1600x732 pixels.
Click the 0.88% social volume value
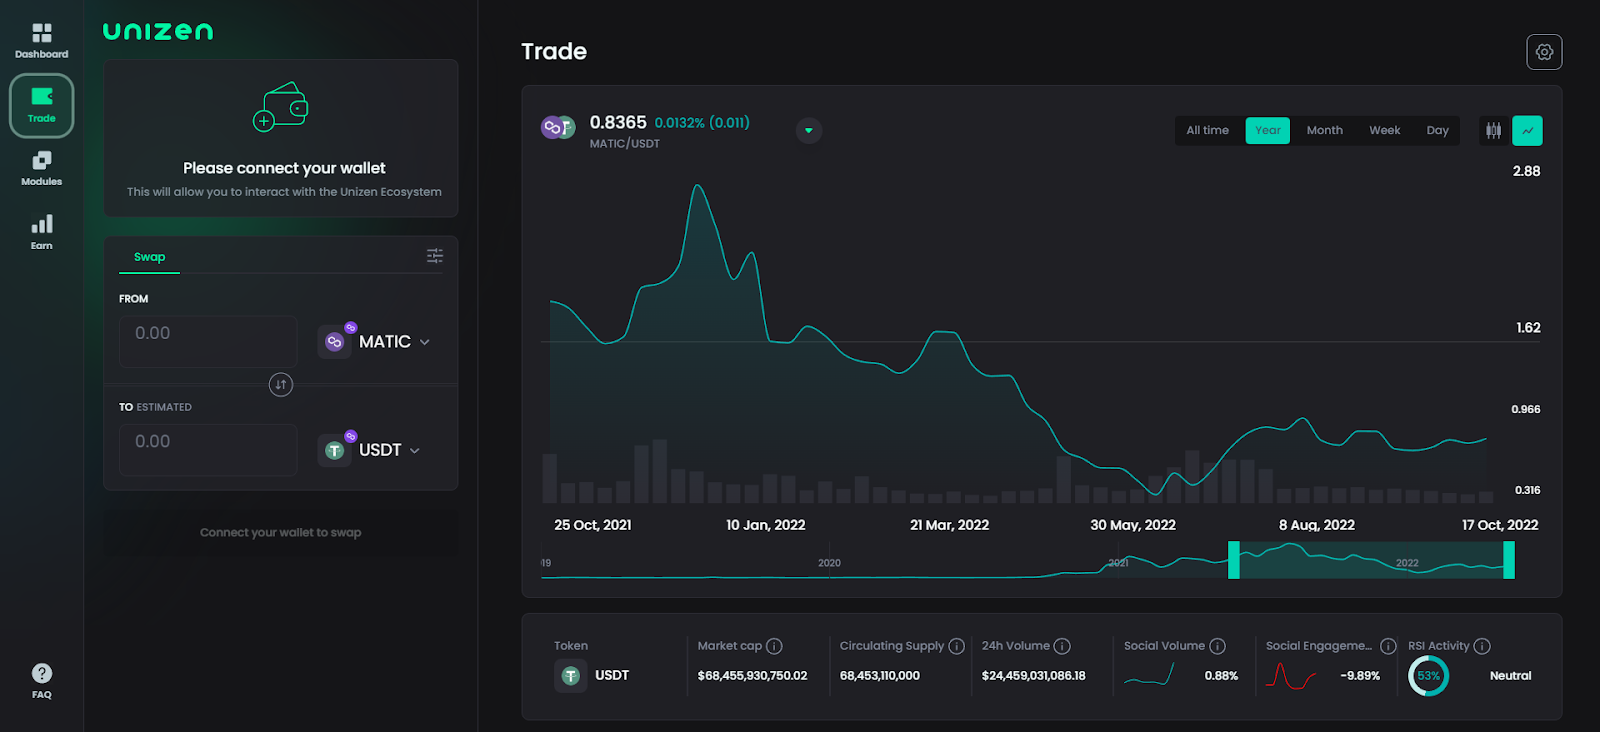[1221, 676]
